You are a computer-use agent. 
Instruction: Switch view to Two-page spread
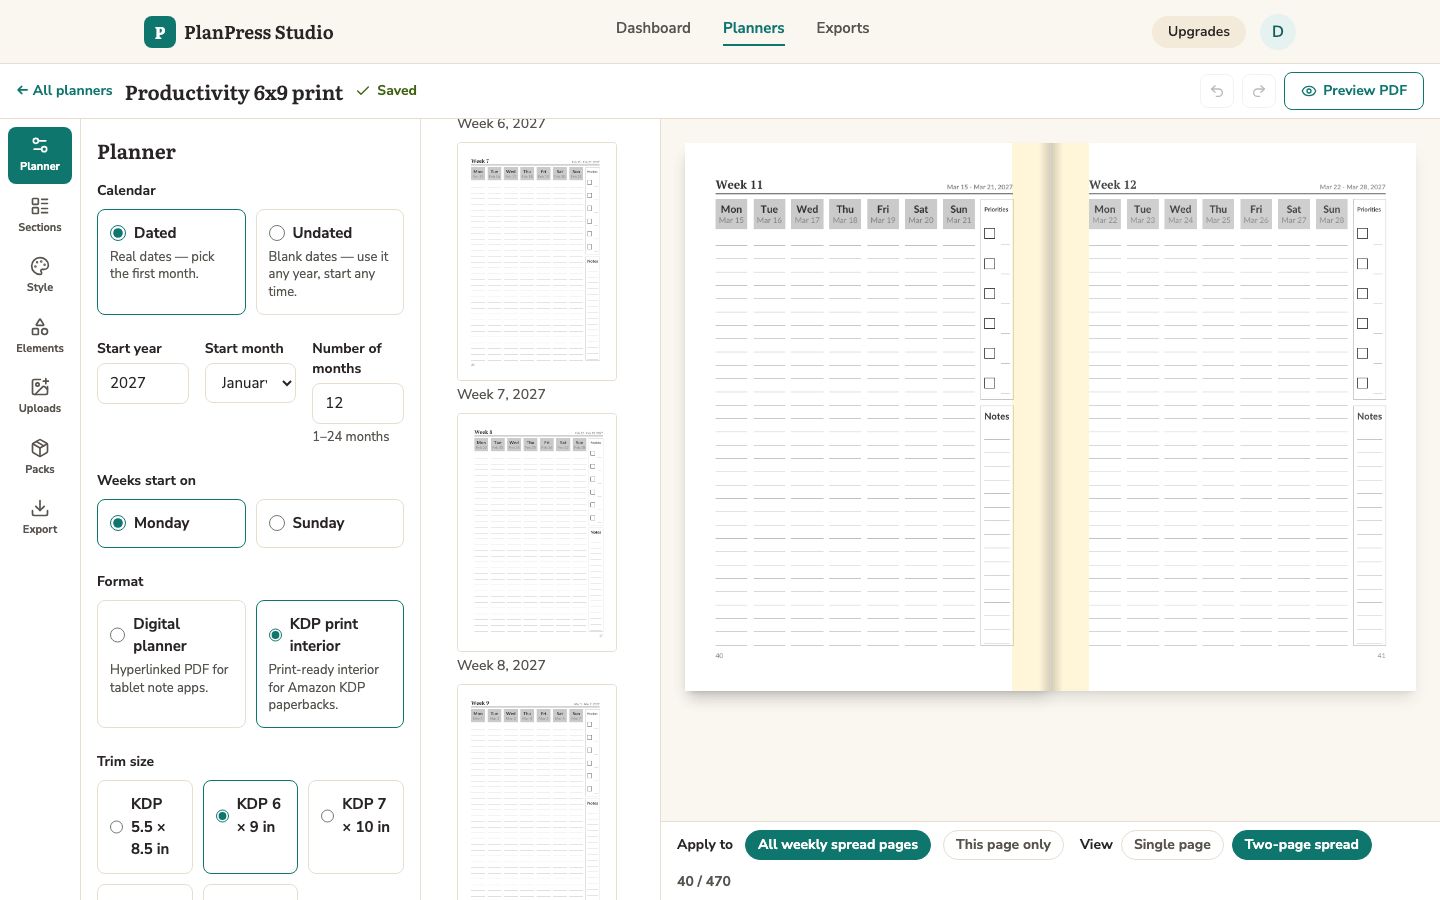[1302, 845]
